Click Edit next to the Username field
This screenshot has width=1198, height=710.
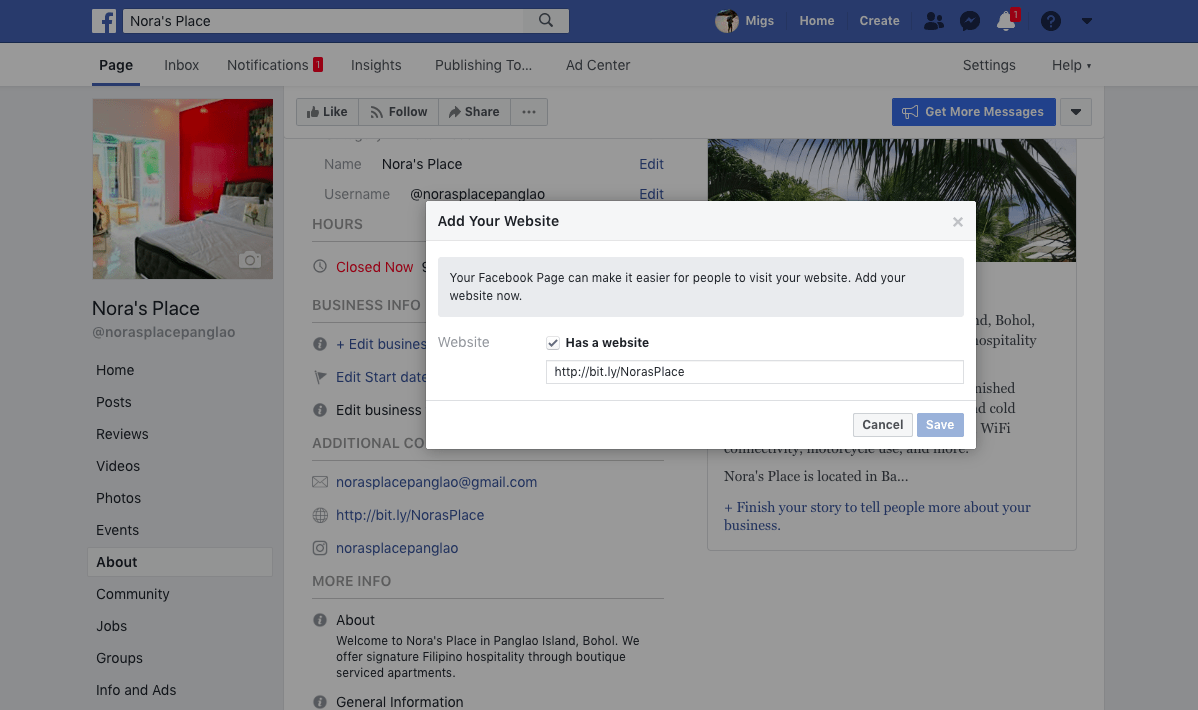(651, 193)
